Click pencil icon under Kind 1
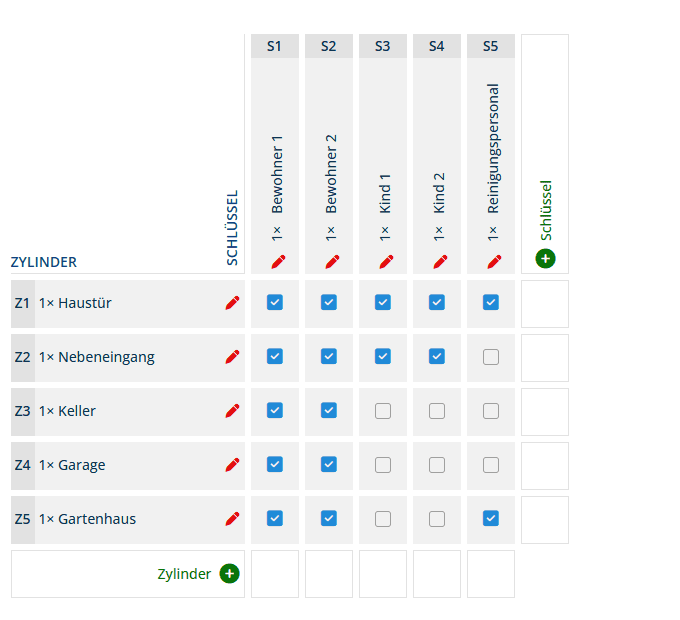Image resolution: width=680 pixels, height=620 pixels. 385,261
